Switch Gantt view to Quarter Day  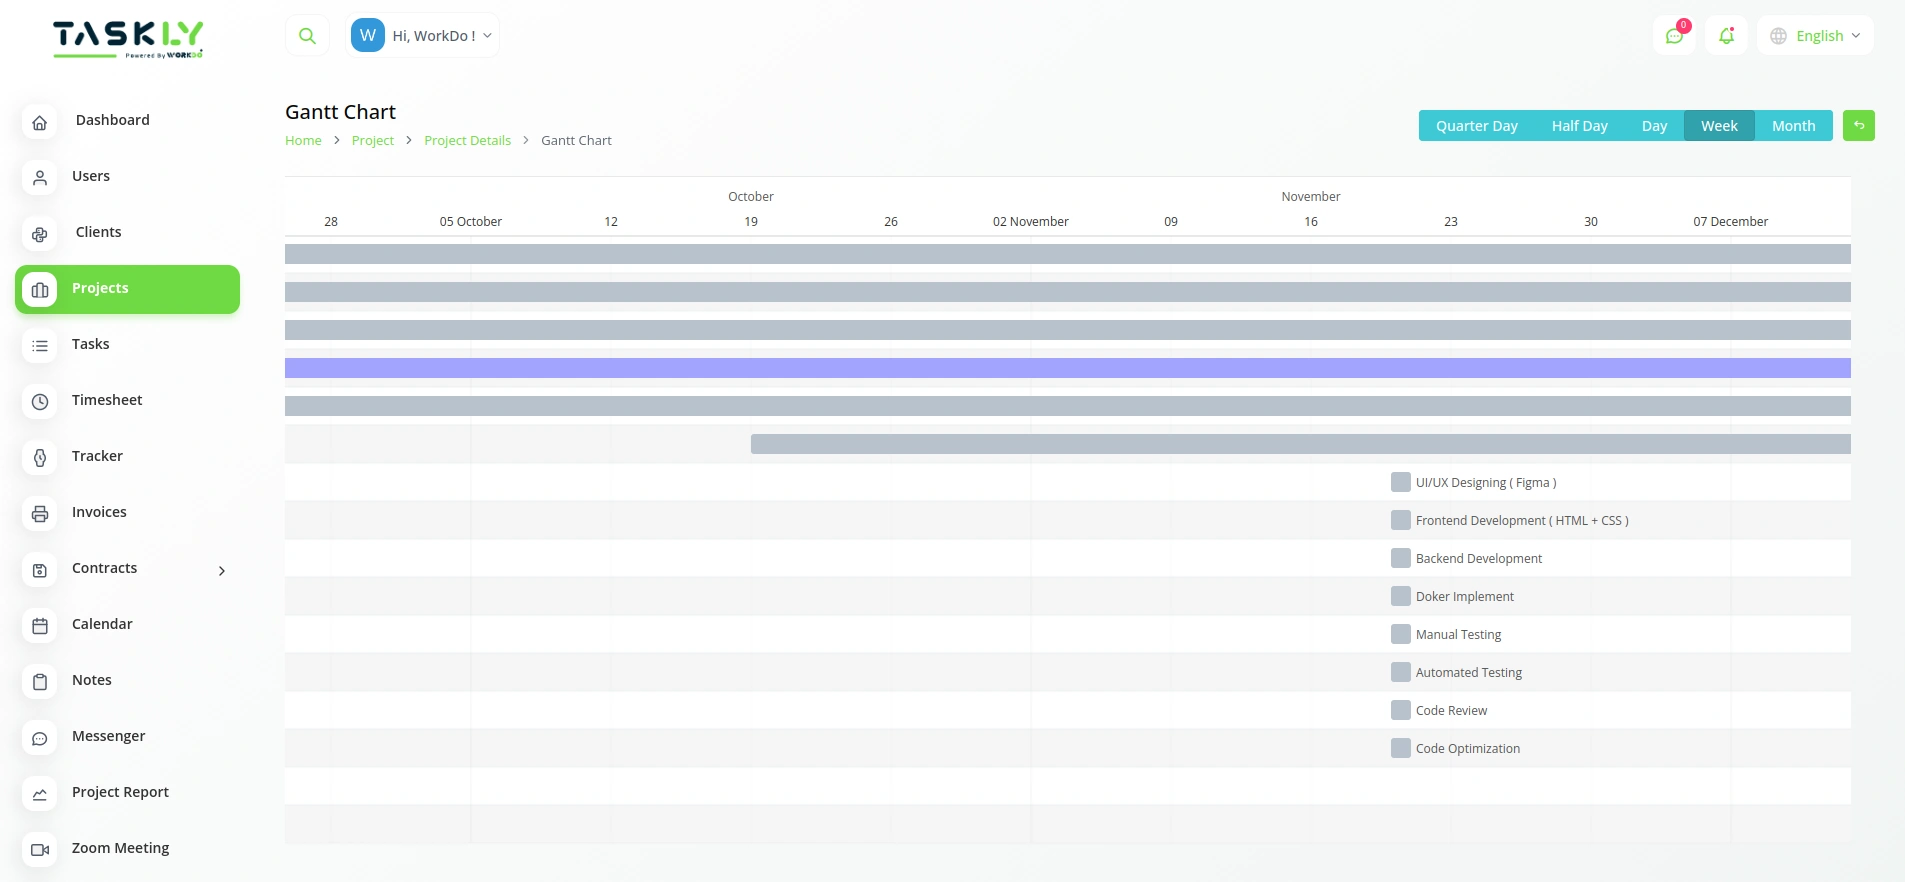[x=1476, y=126]
